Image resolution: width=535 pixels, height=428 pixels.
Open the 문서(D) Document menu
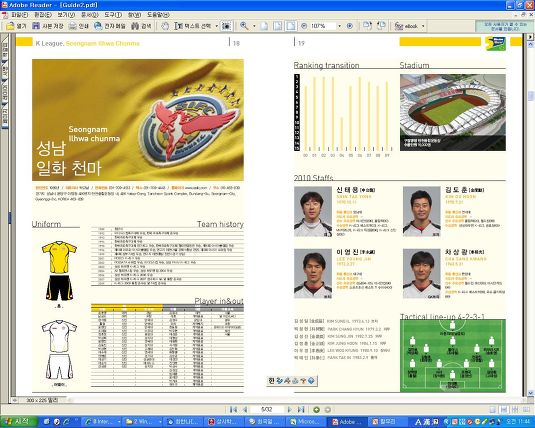coord(89,15)
